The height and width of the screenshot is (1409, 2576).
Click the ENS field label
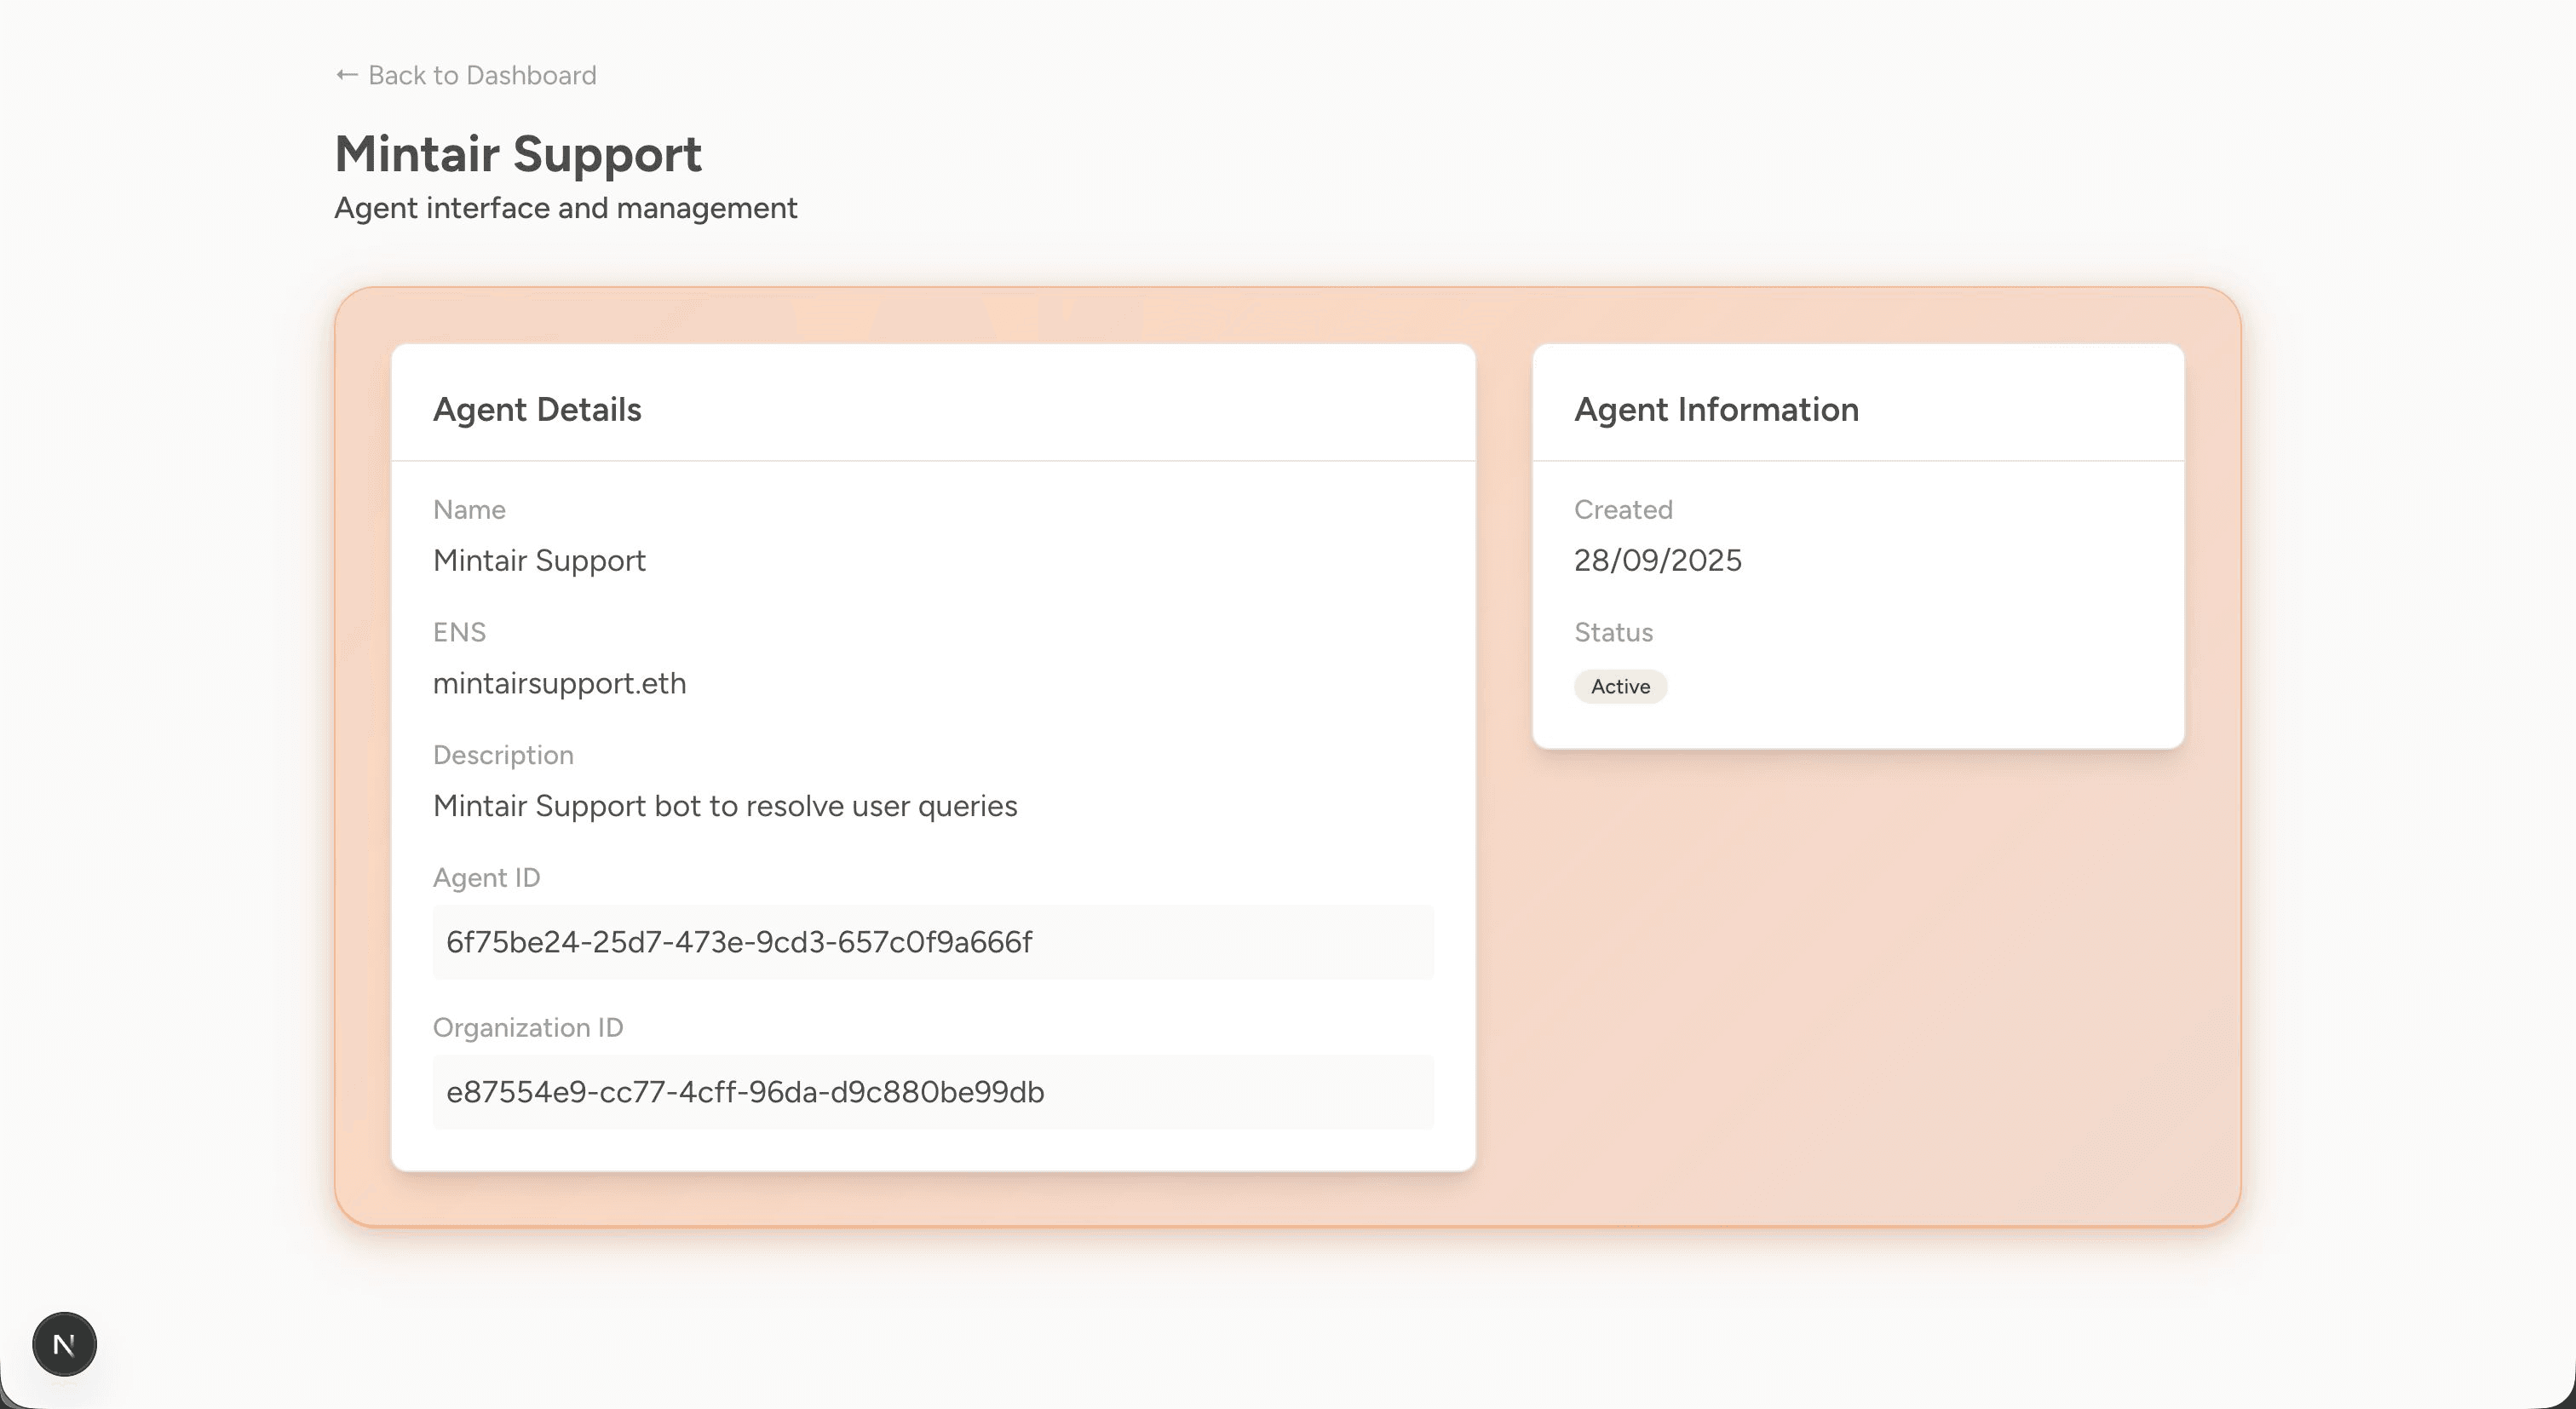coord(459,632)
